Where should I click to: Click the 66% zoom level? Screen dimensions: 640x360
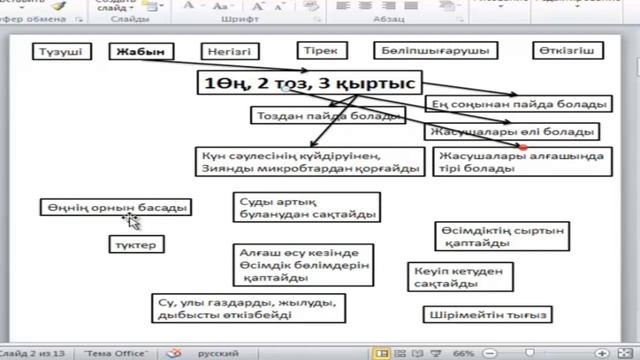pos(463,353)
